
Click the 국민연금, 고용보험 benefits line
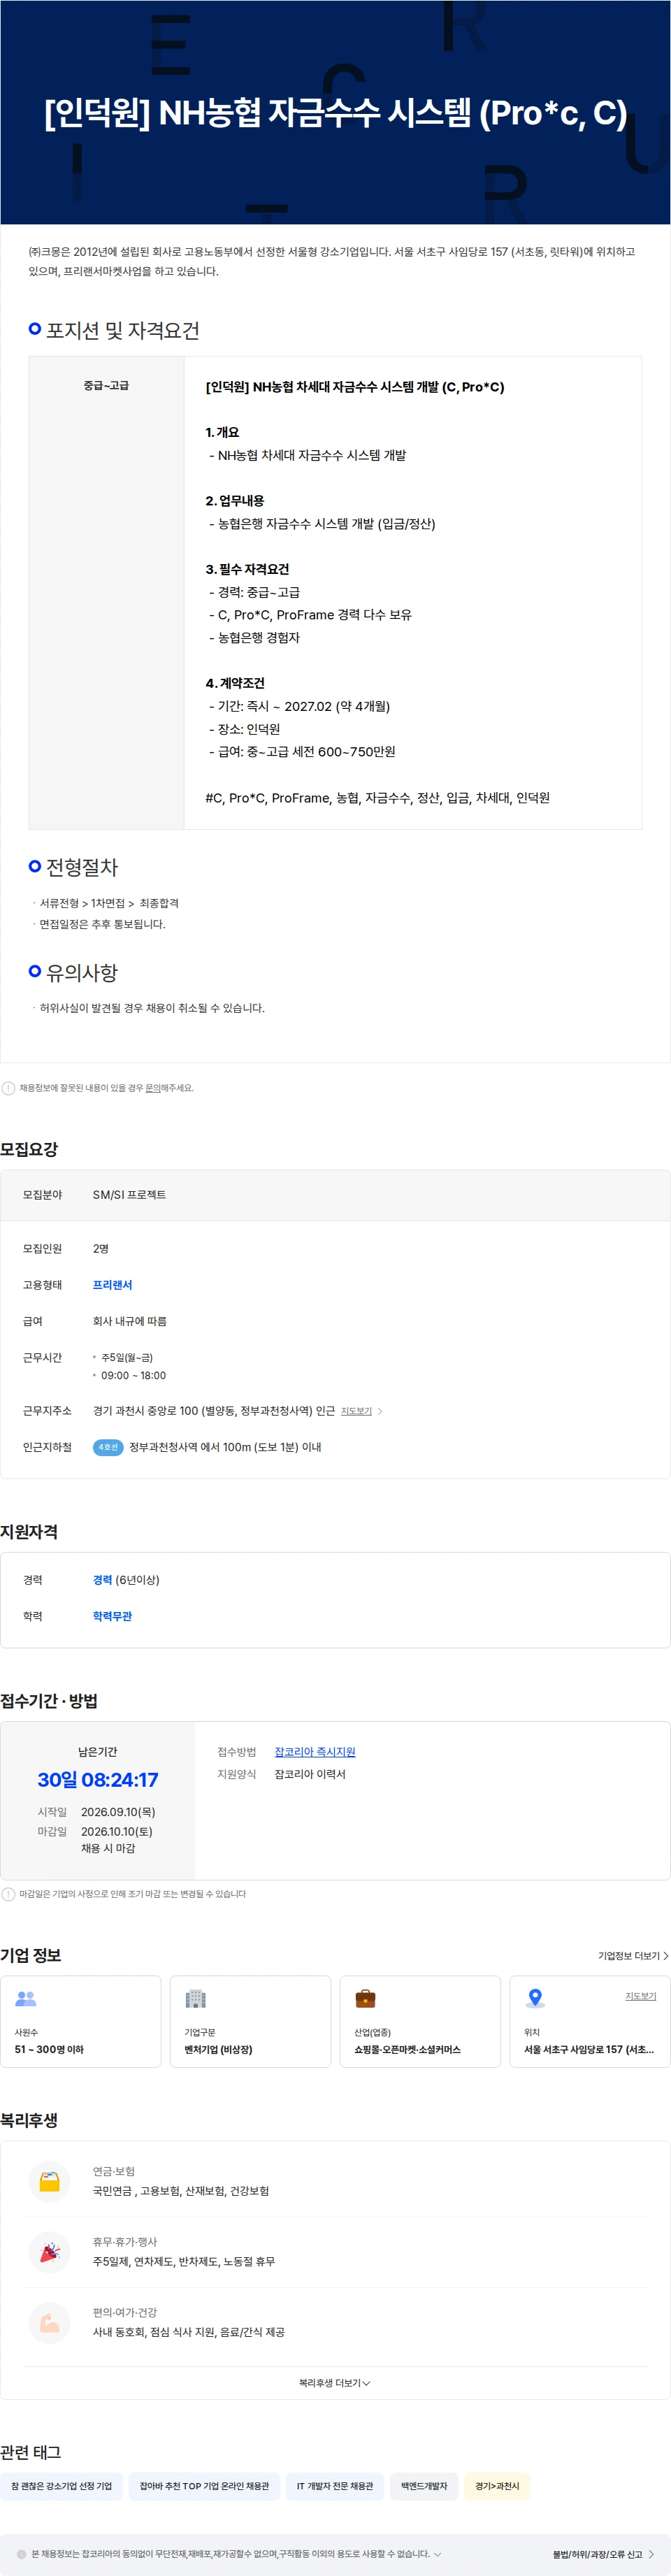[x=181, y=2191]
